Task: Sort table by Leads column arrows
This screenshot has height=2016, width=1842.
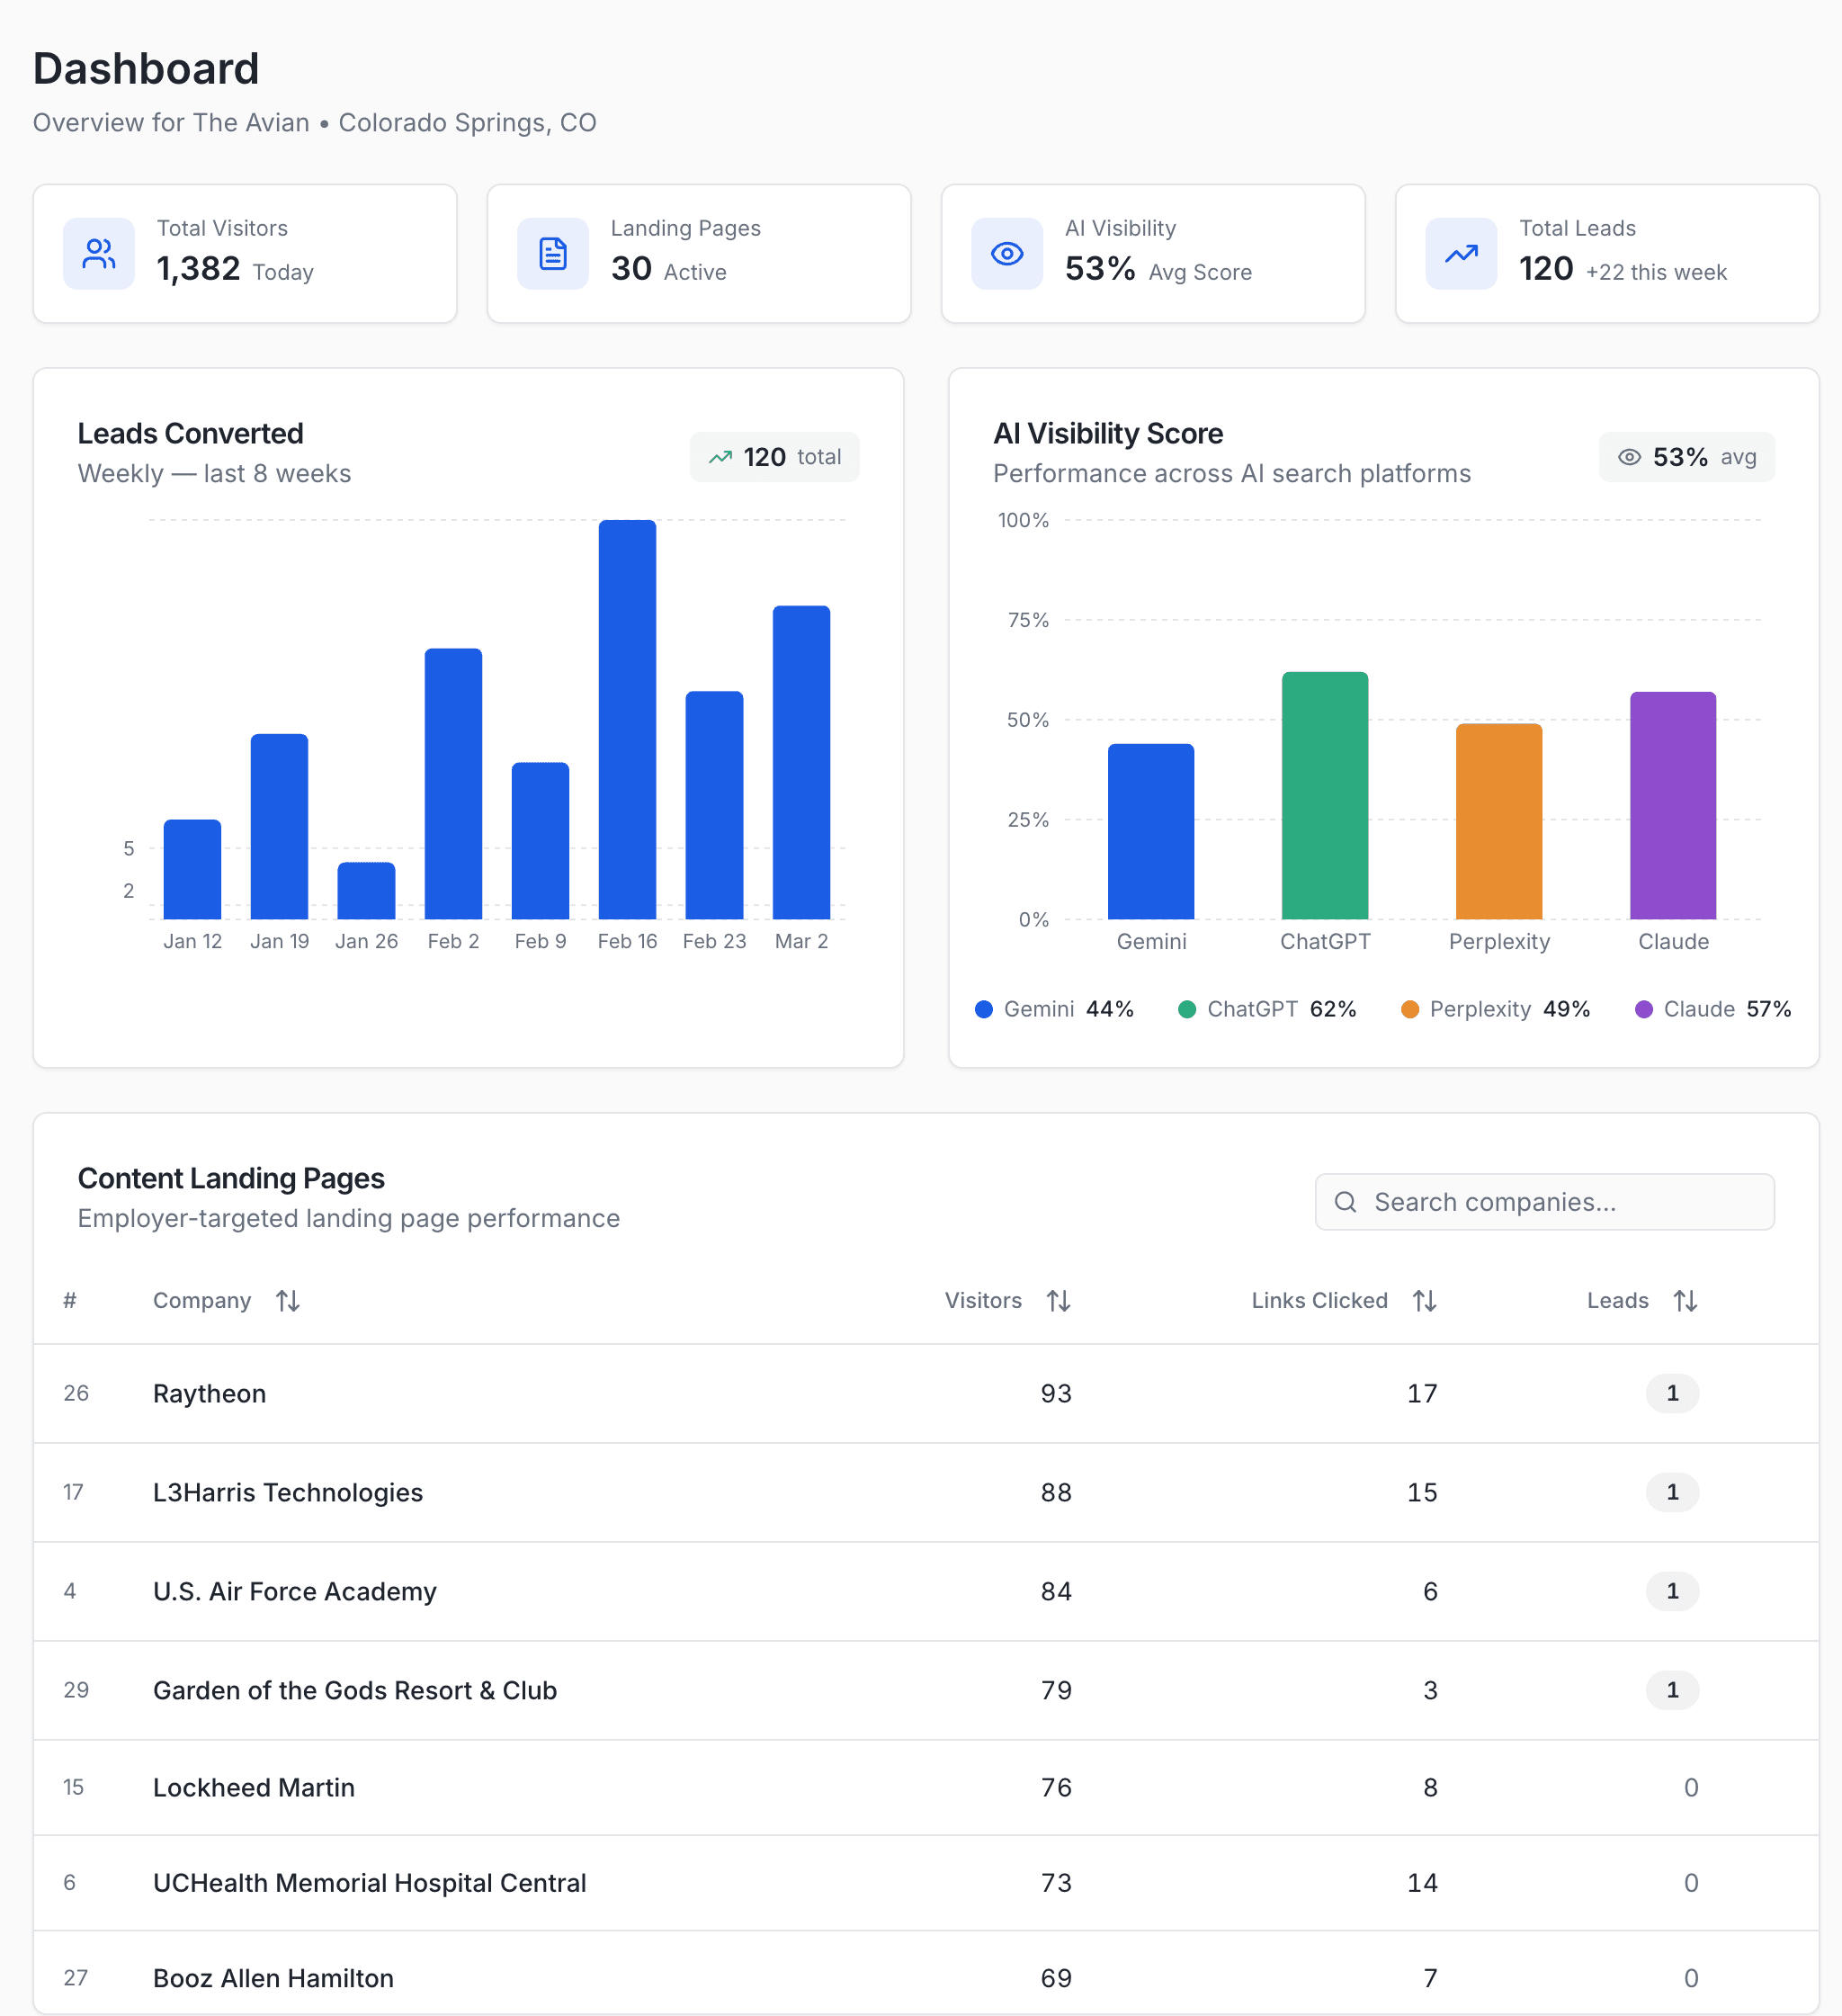Action: (1686, 1301)
